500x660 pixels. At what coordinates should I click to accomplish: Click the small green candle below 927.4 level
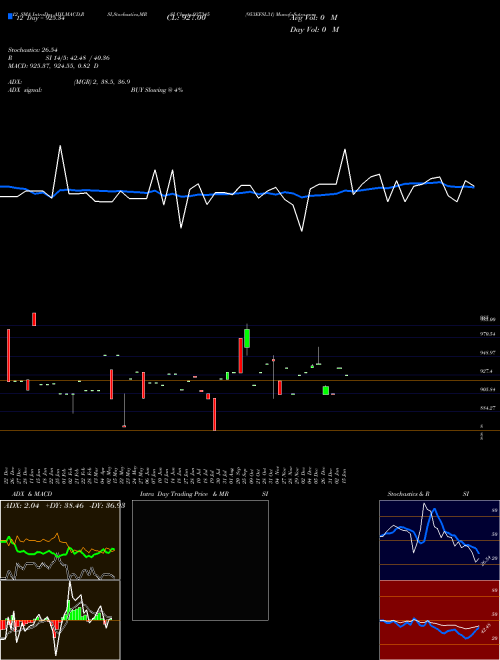[x=326, y=390]
